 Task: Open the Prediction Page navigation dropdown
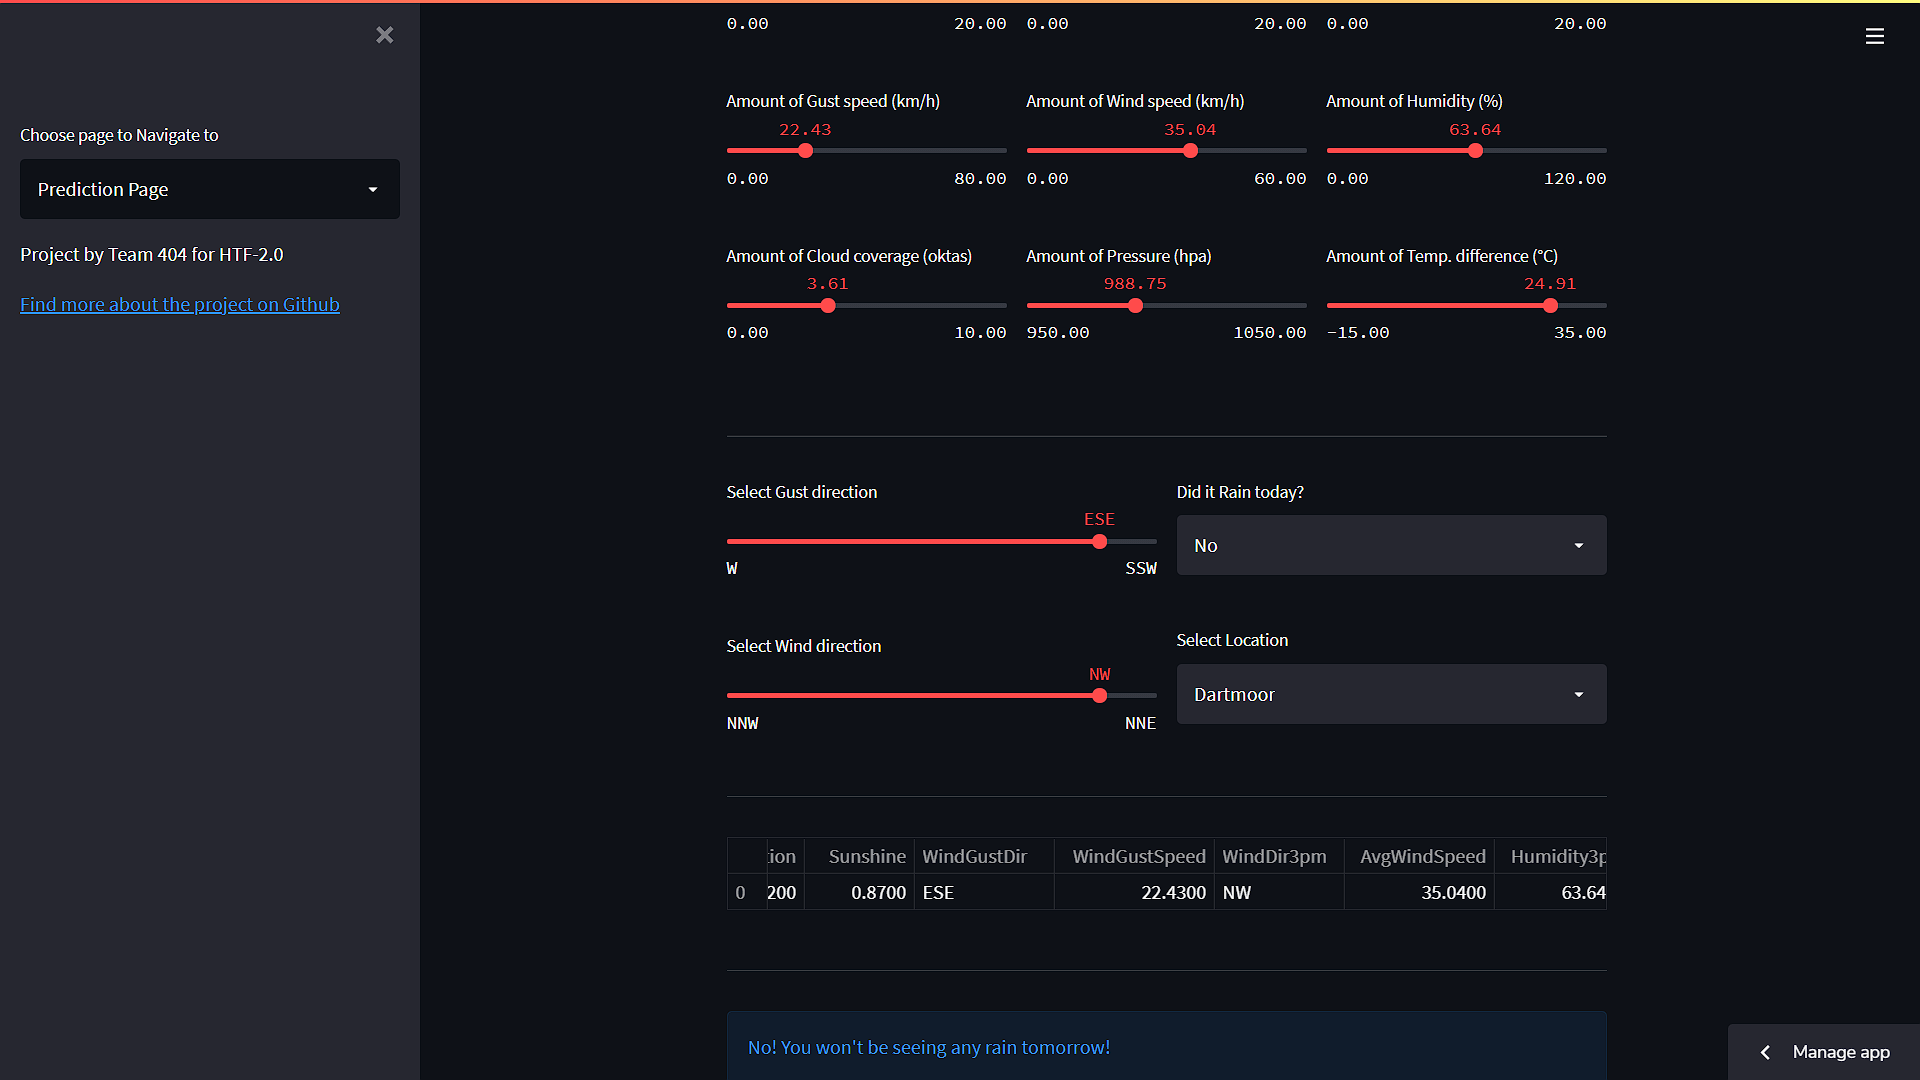tap(210, 189)
